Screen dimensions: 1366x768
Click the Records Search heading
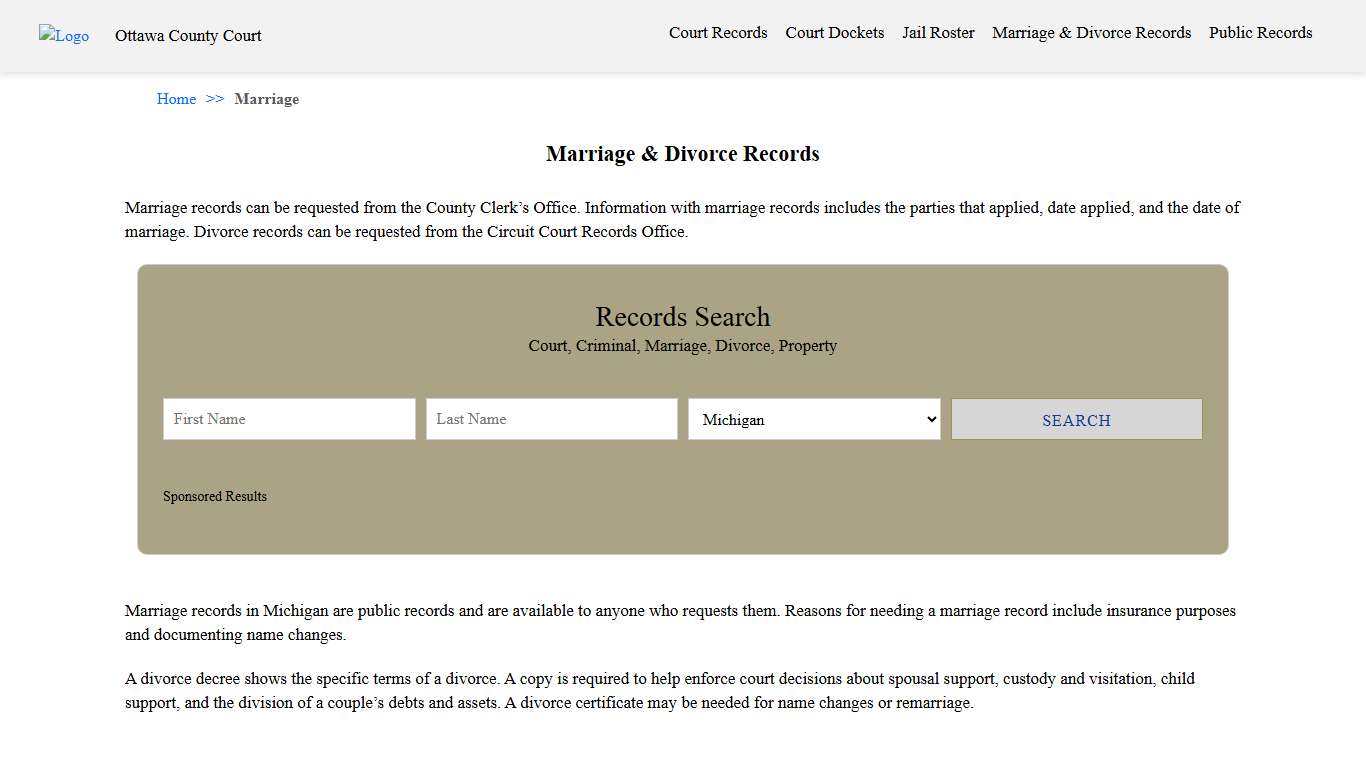[682, 317]
